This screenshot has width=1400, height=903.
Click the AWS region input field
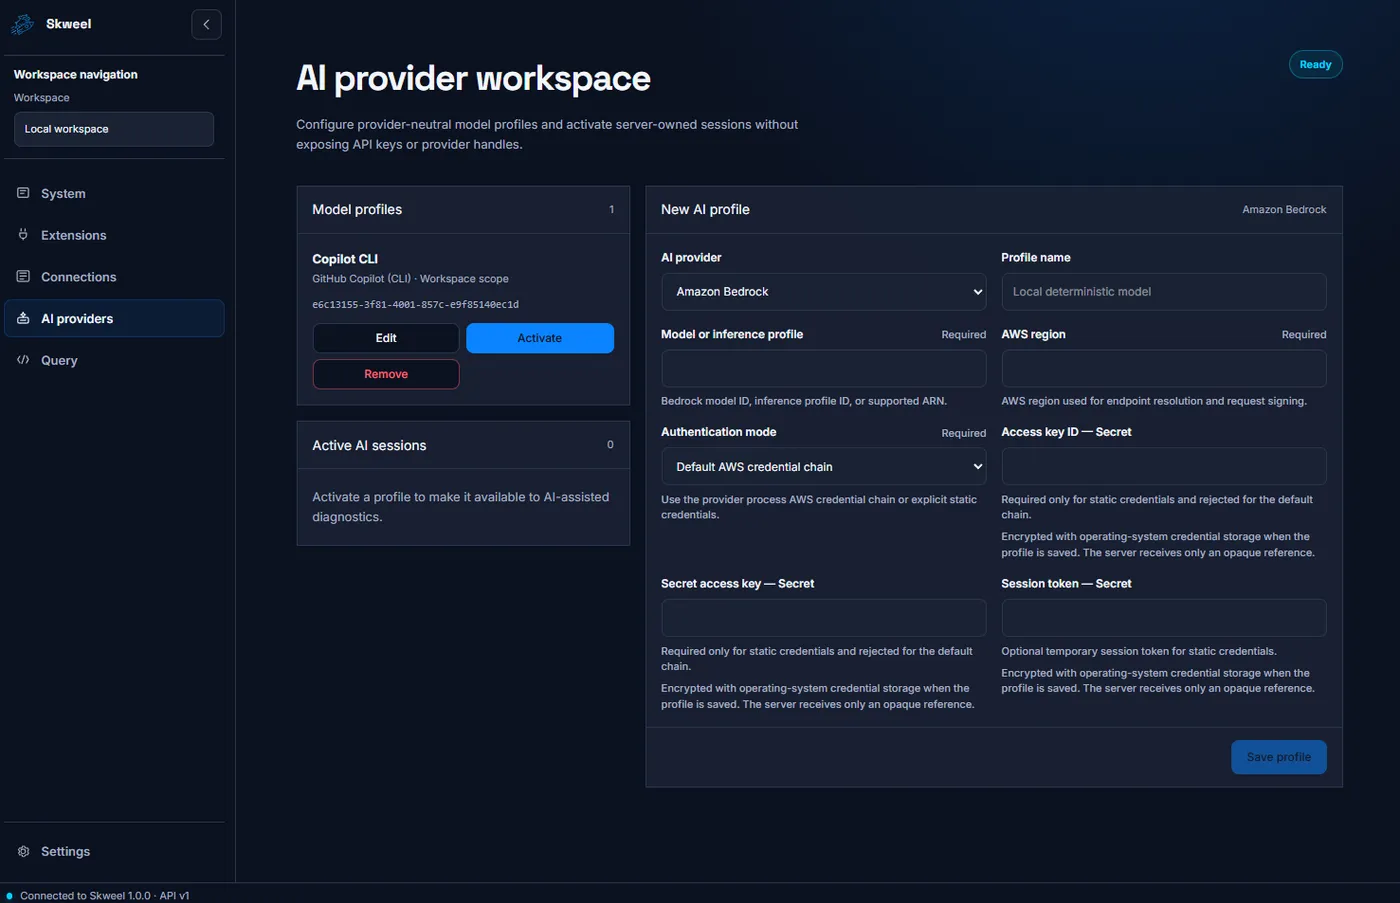click(x=1164, y=369)
